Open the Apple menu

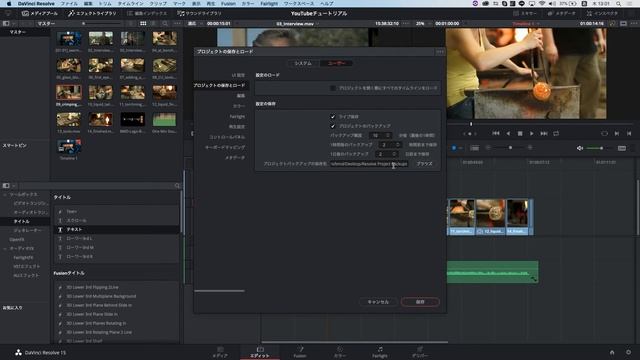pyautogui.click(x=9, y=4)
